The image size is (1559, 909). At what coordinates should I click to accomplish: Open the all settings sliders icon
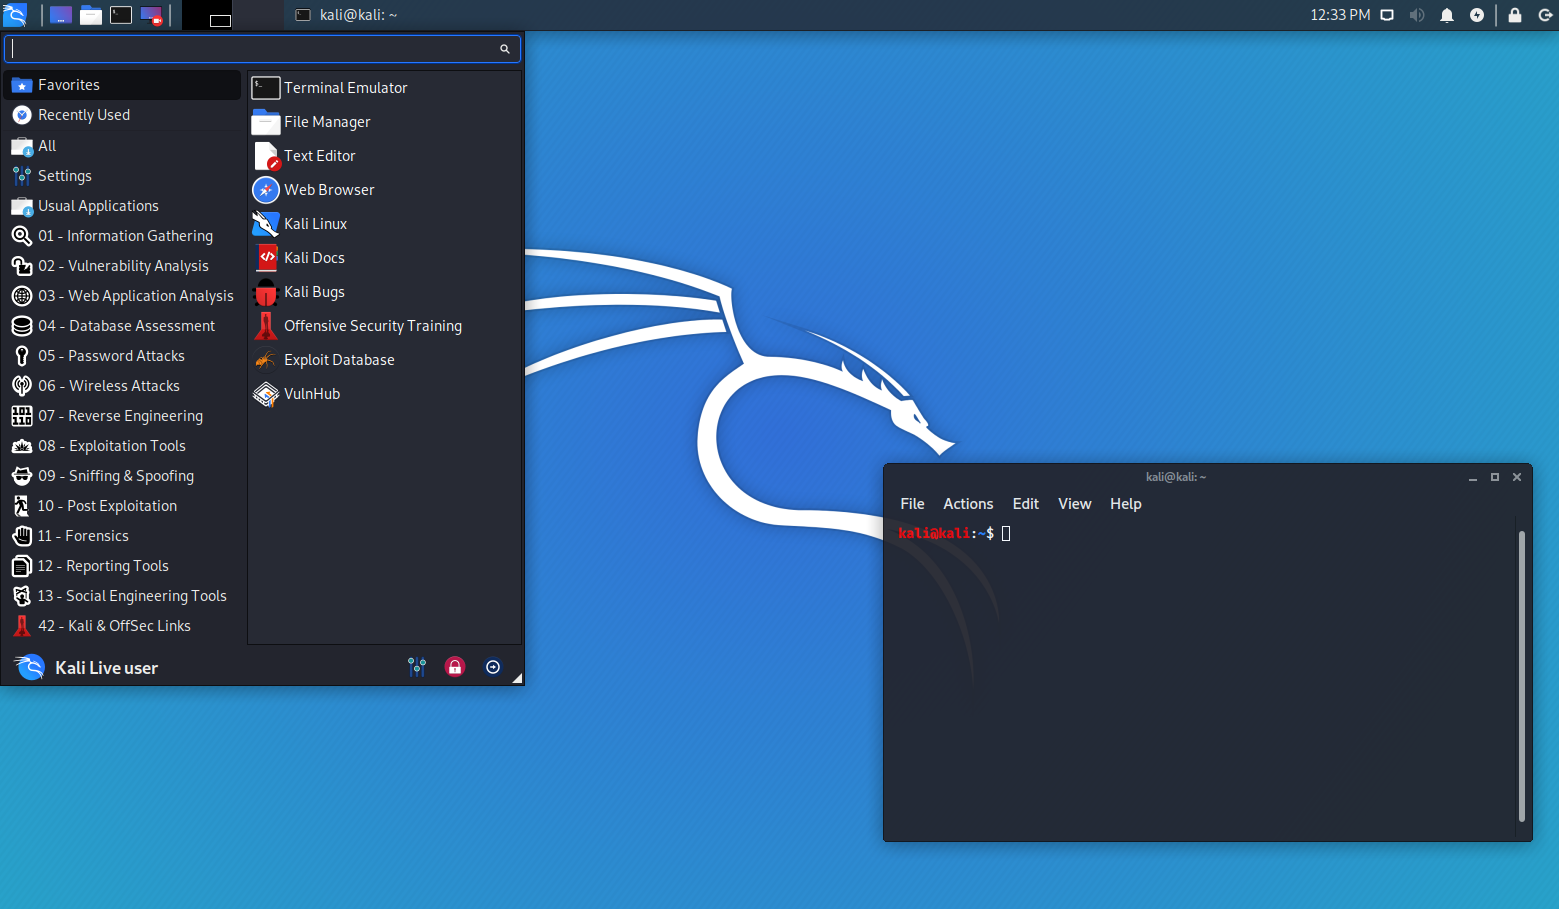pyautogui.click(x=417, y=666)
